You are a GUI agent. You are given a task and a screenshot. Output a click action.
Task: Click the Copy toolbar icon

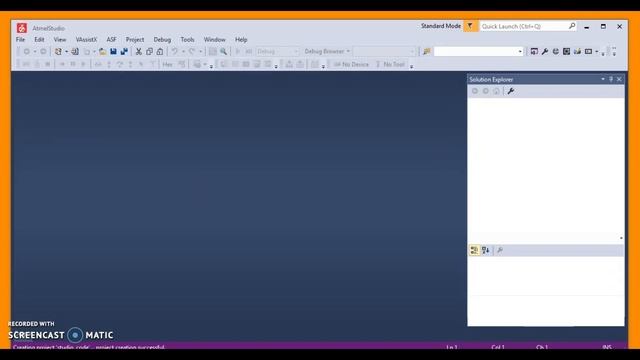click(x=149, y=51)
